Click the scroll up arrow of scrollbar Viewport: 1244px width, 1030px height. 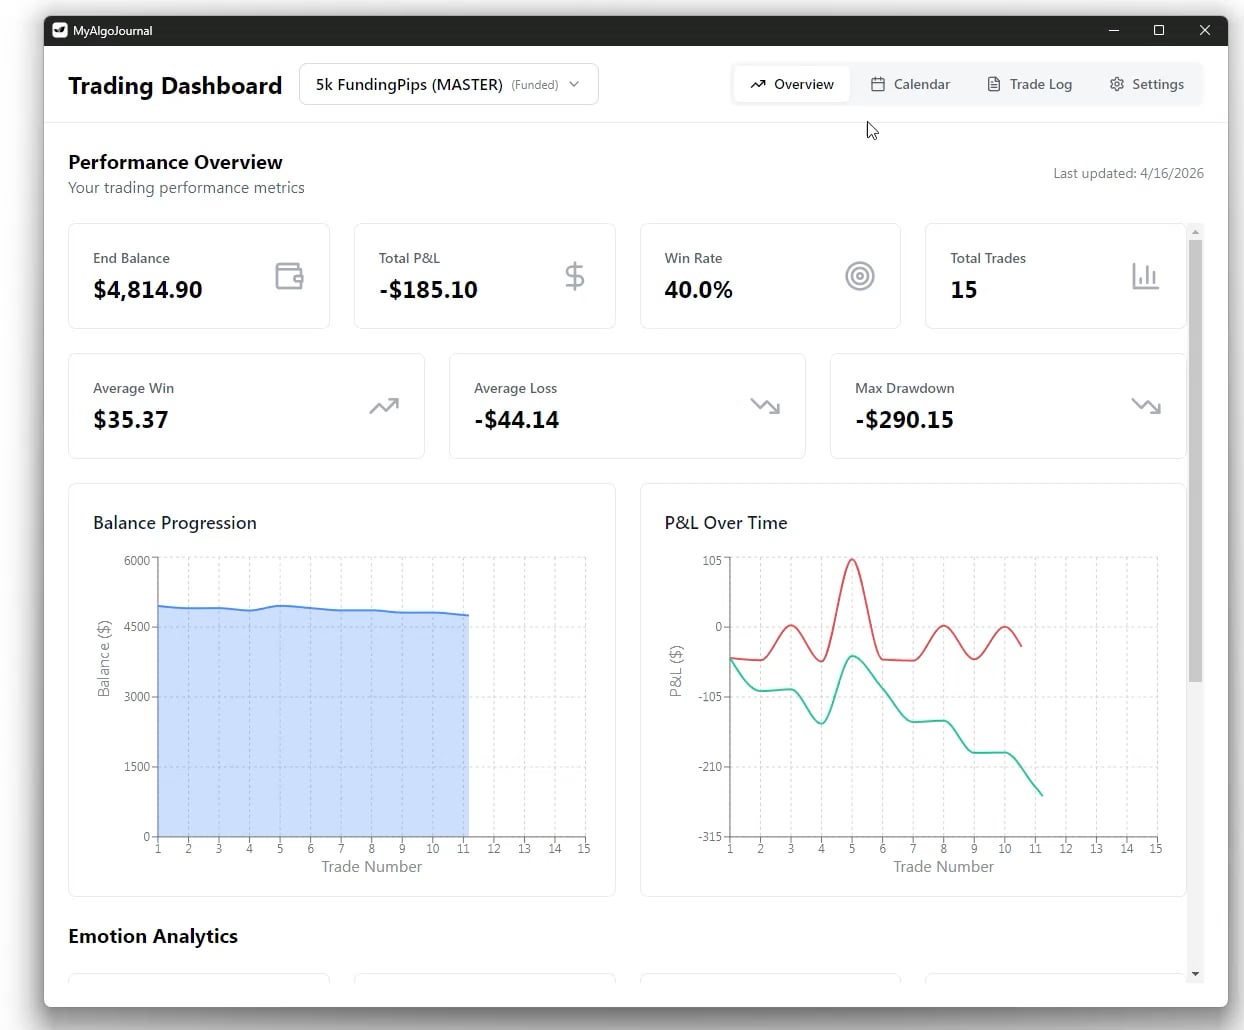(1195, 232)
